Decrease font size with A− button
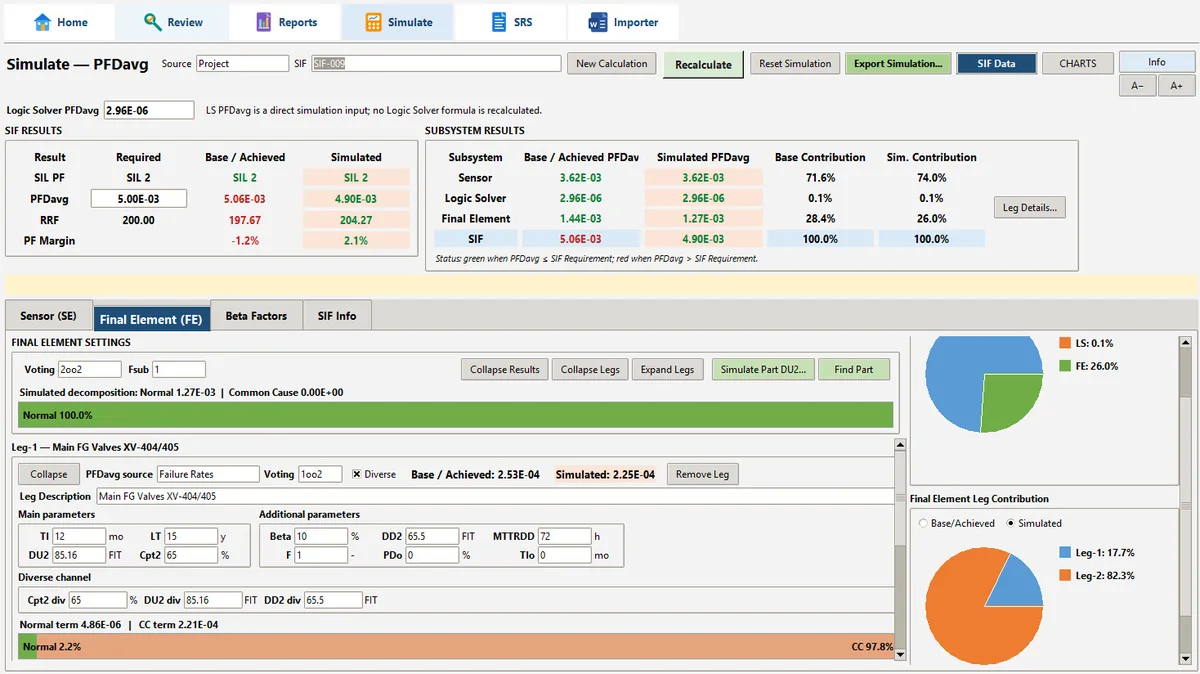The height and width of the screenshot is (674, 1200). 1137,86
